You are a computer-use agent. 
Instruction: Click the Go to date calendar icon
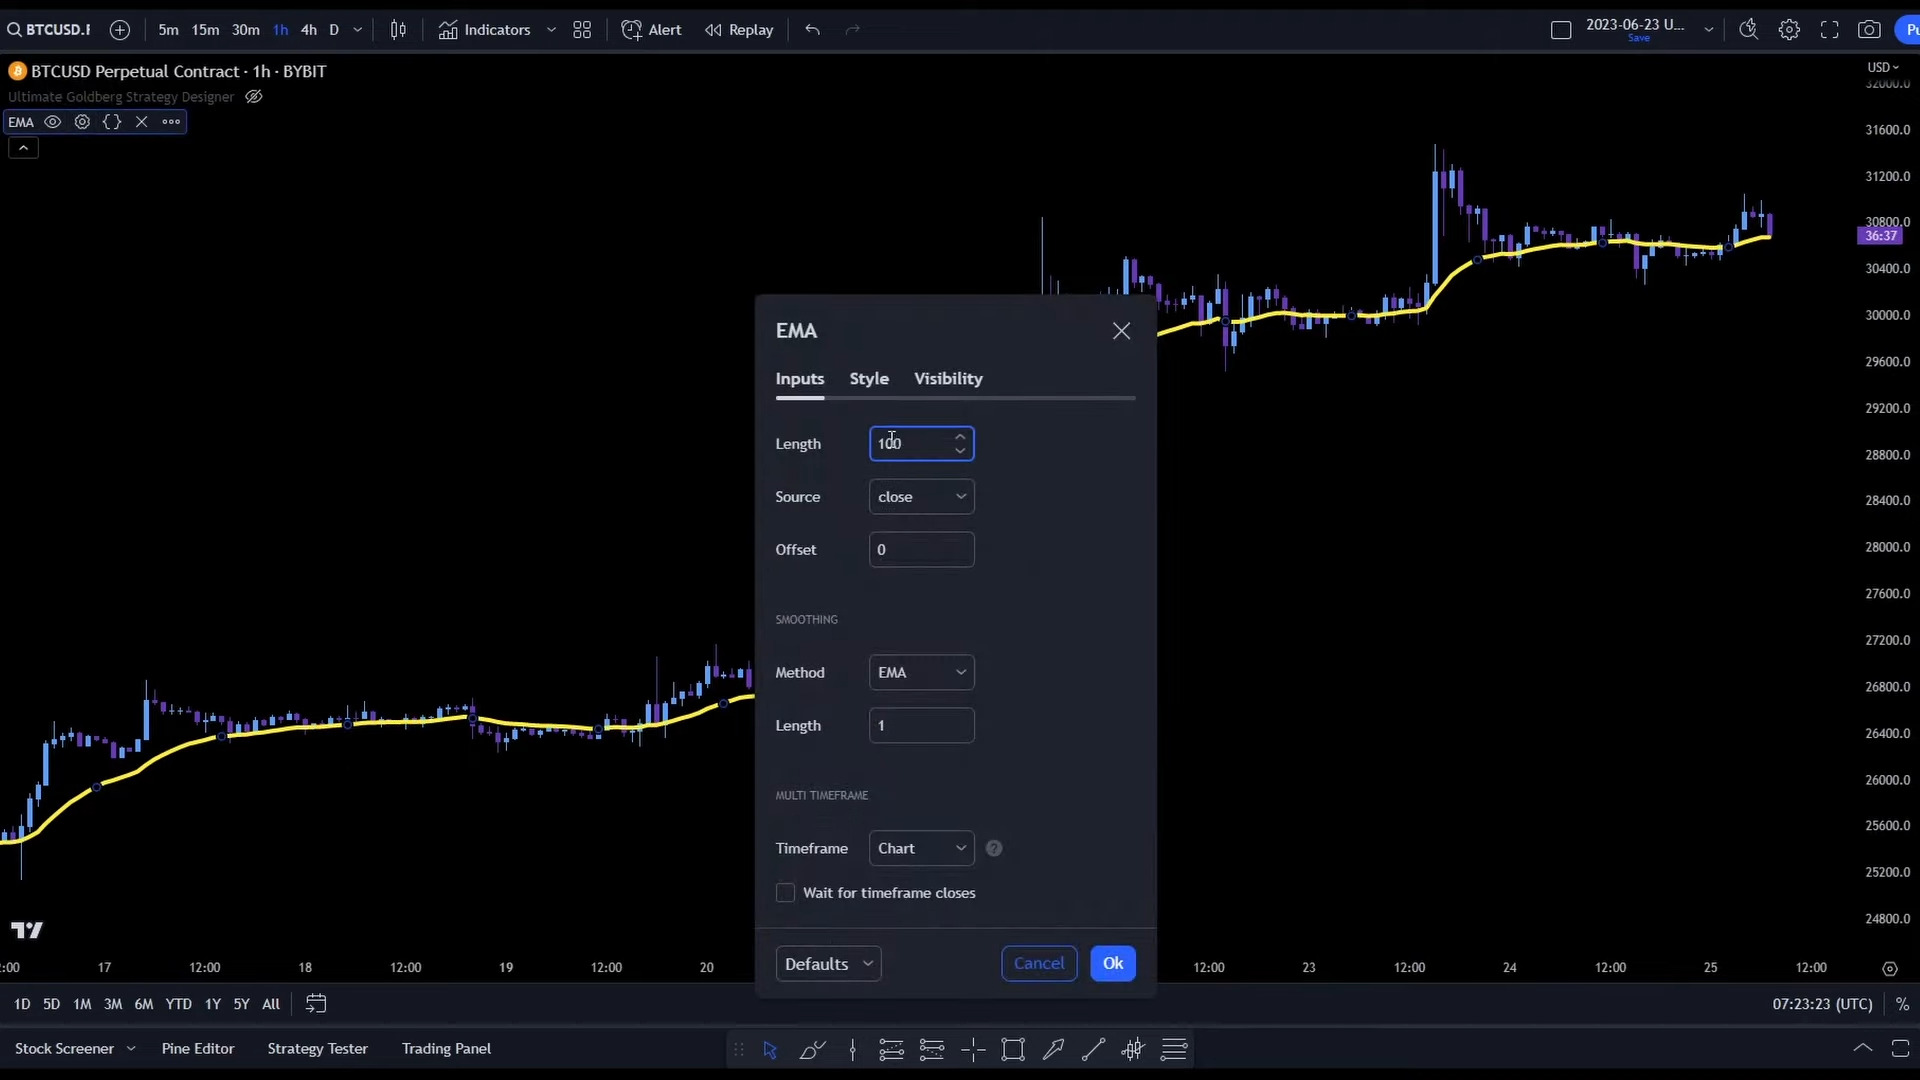[x=316, y=1004]
